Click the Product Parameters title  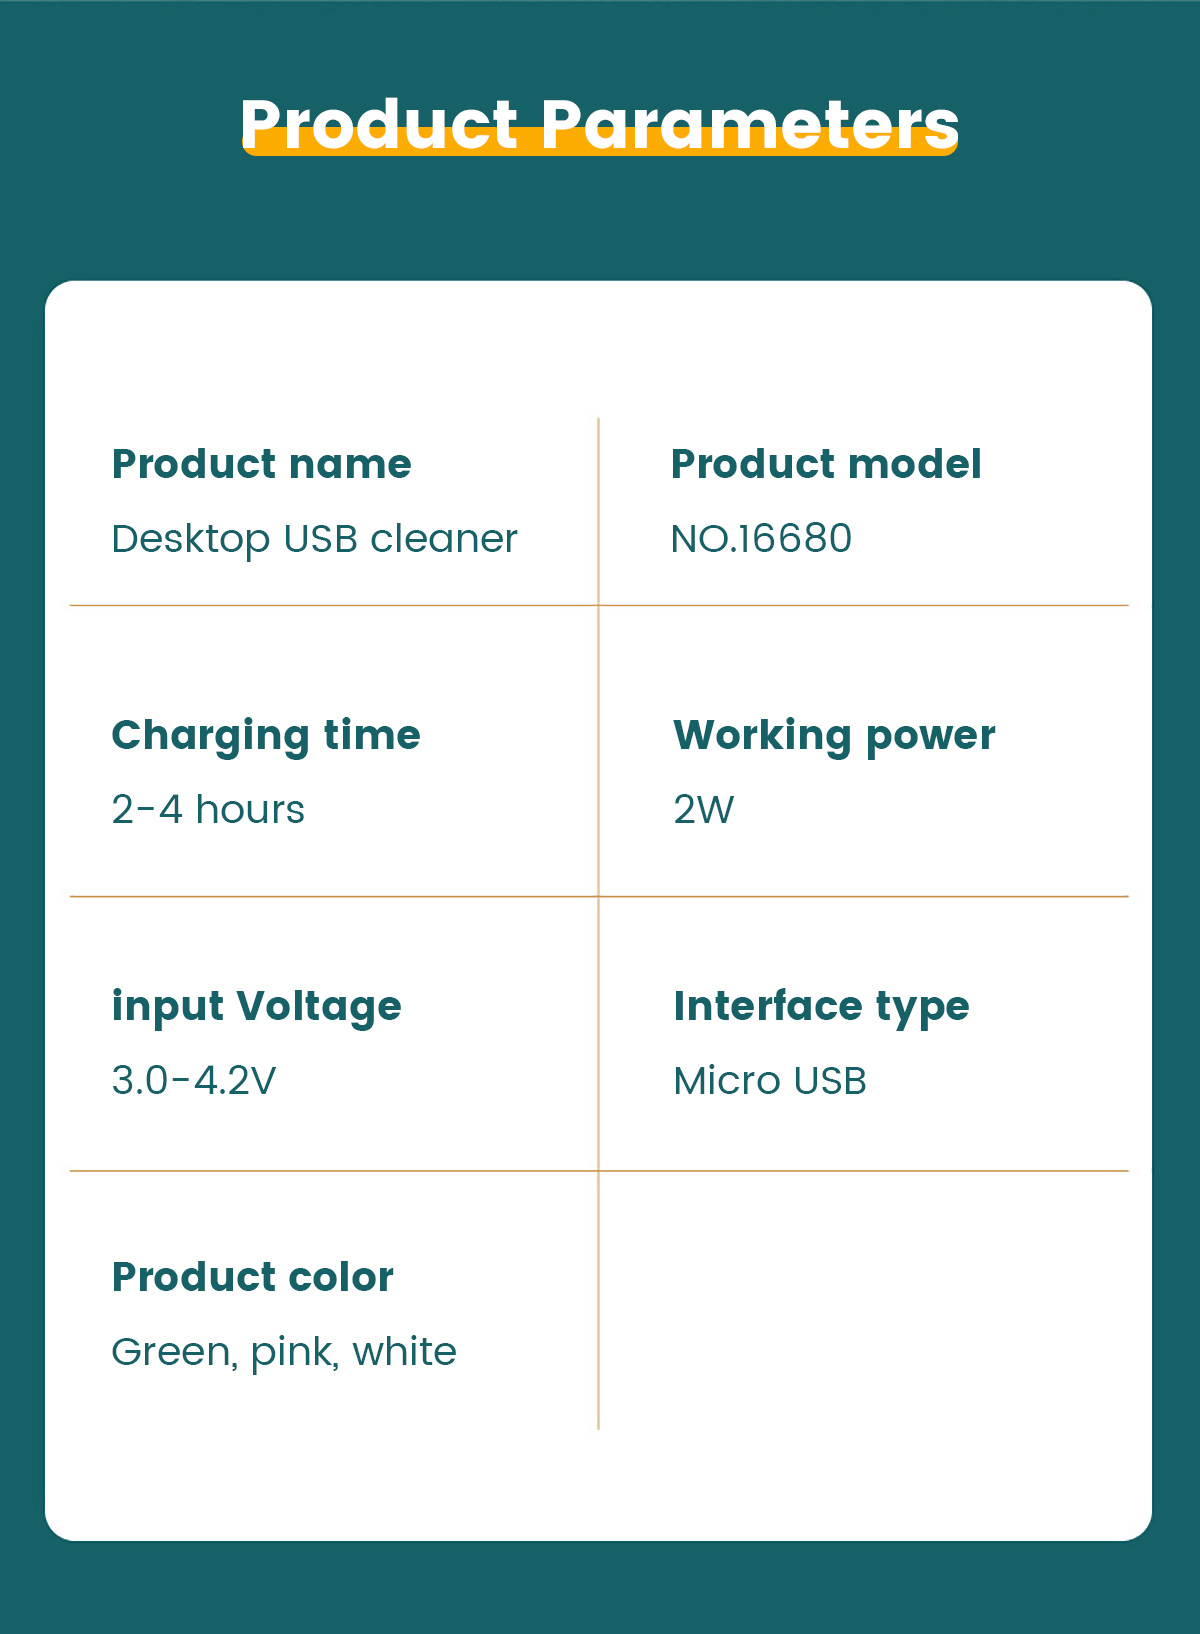click(x=599, y=125)
